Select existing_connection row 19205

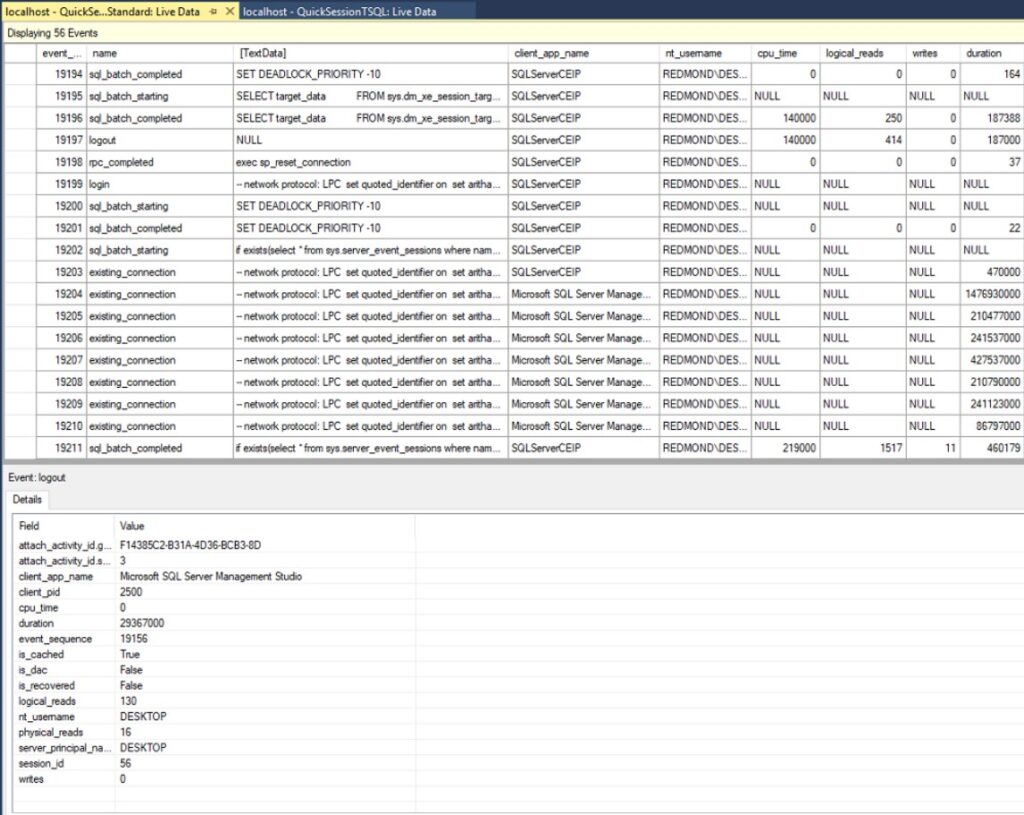pos(514,316)
